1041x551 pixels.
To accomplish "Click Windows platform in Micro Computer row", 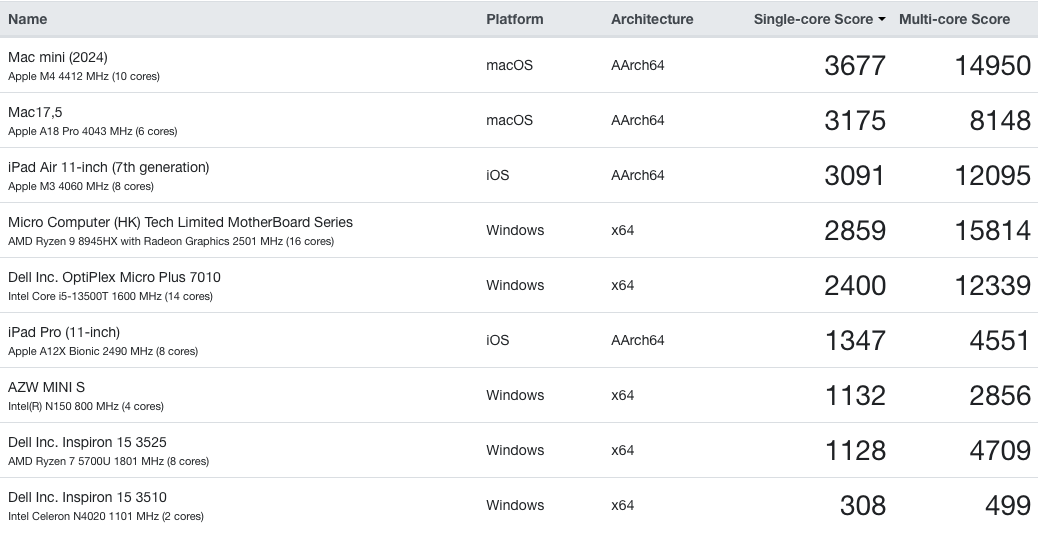I will [x=515, y=230].
